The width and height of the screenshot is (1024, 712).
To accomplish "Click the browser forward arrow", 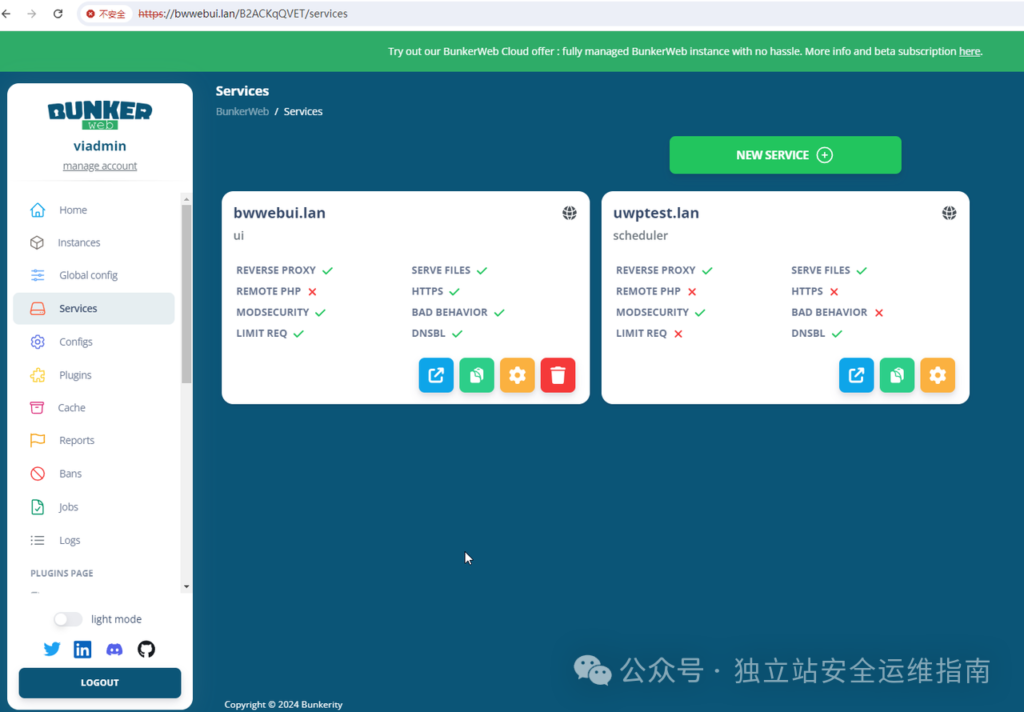I will (31, 14).
